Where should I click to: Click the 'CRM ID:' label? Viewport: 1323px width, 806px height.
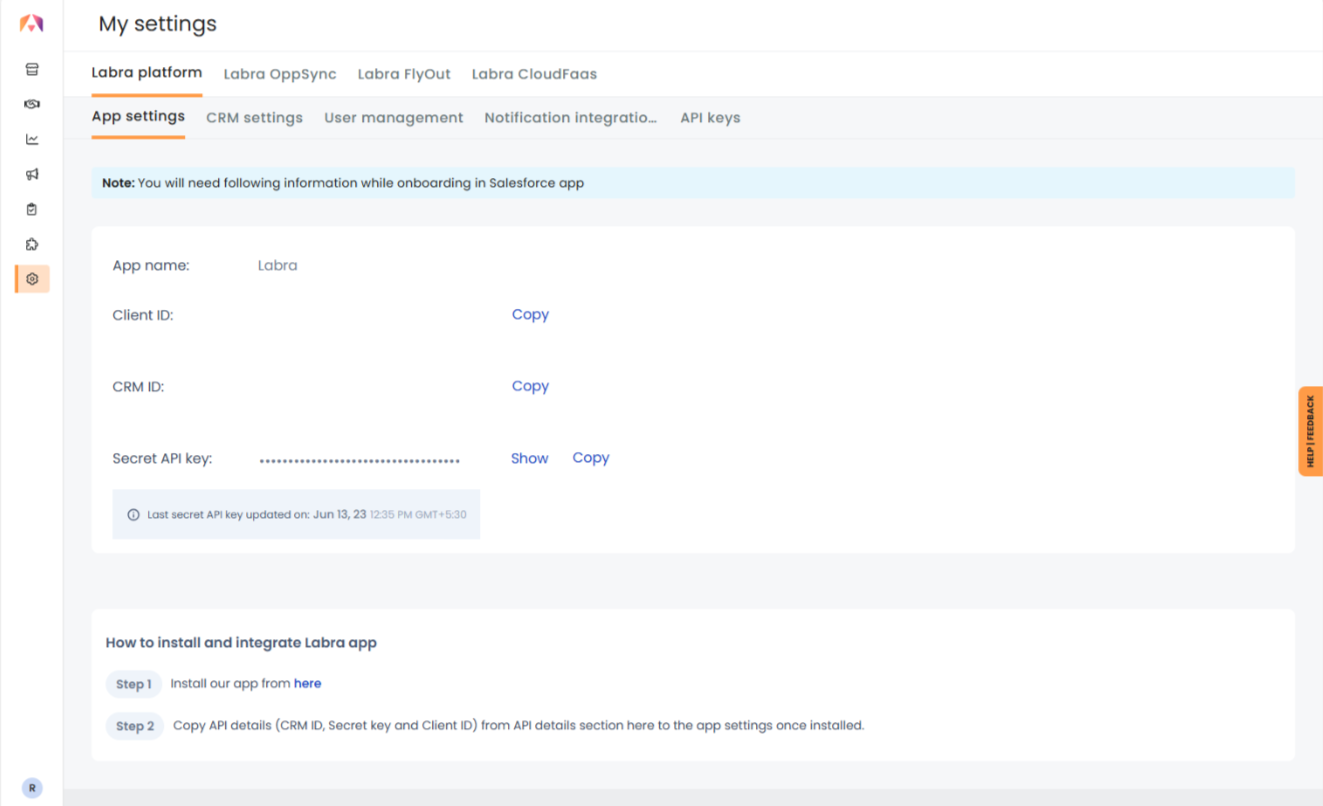[x=138, y=386]
